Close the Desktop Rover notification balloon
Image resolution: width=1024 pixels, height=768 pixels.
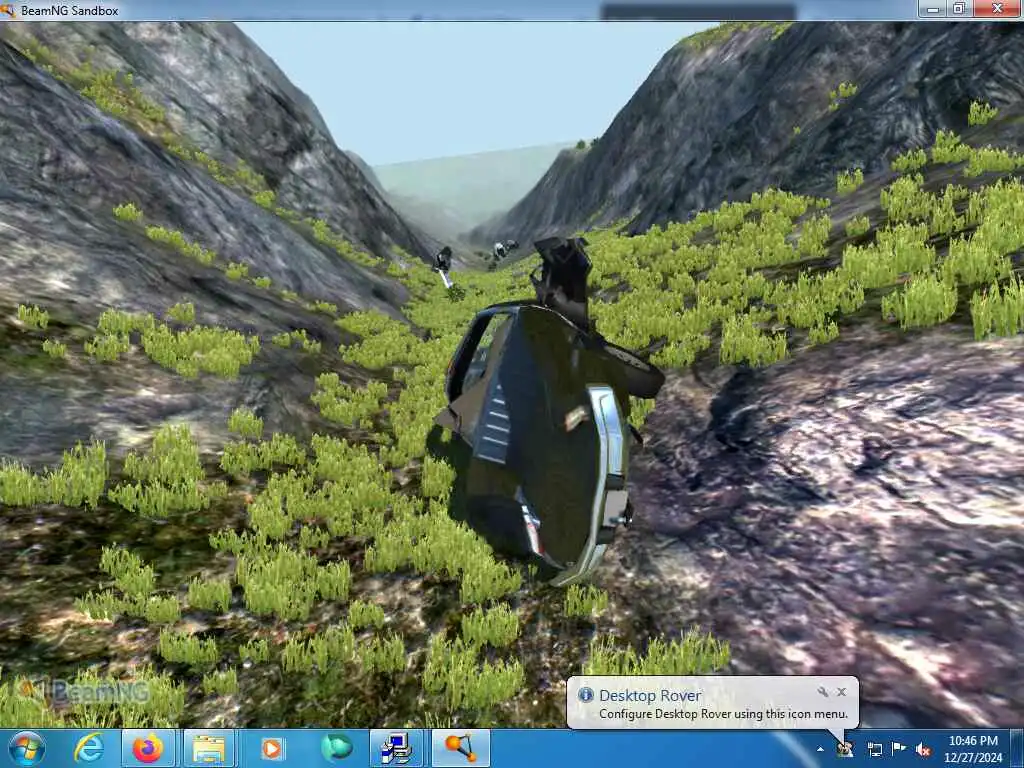(x=842, y=692)
